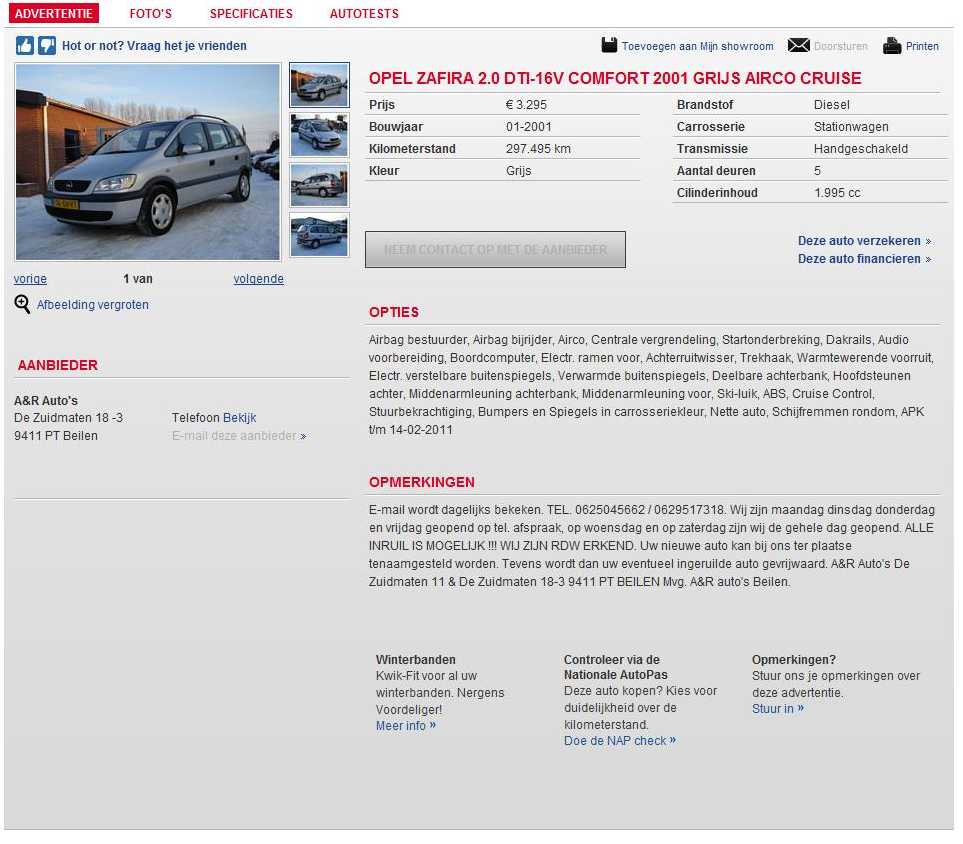Screen dimensions: 963x844
Task: Click the body type 'Stationwagen'
Action: (x=851, y=127)
